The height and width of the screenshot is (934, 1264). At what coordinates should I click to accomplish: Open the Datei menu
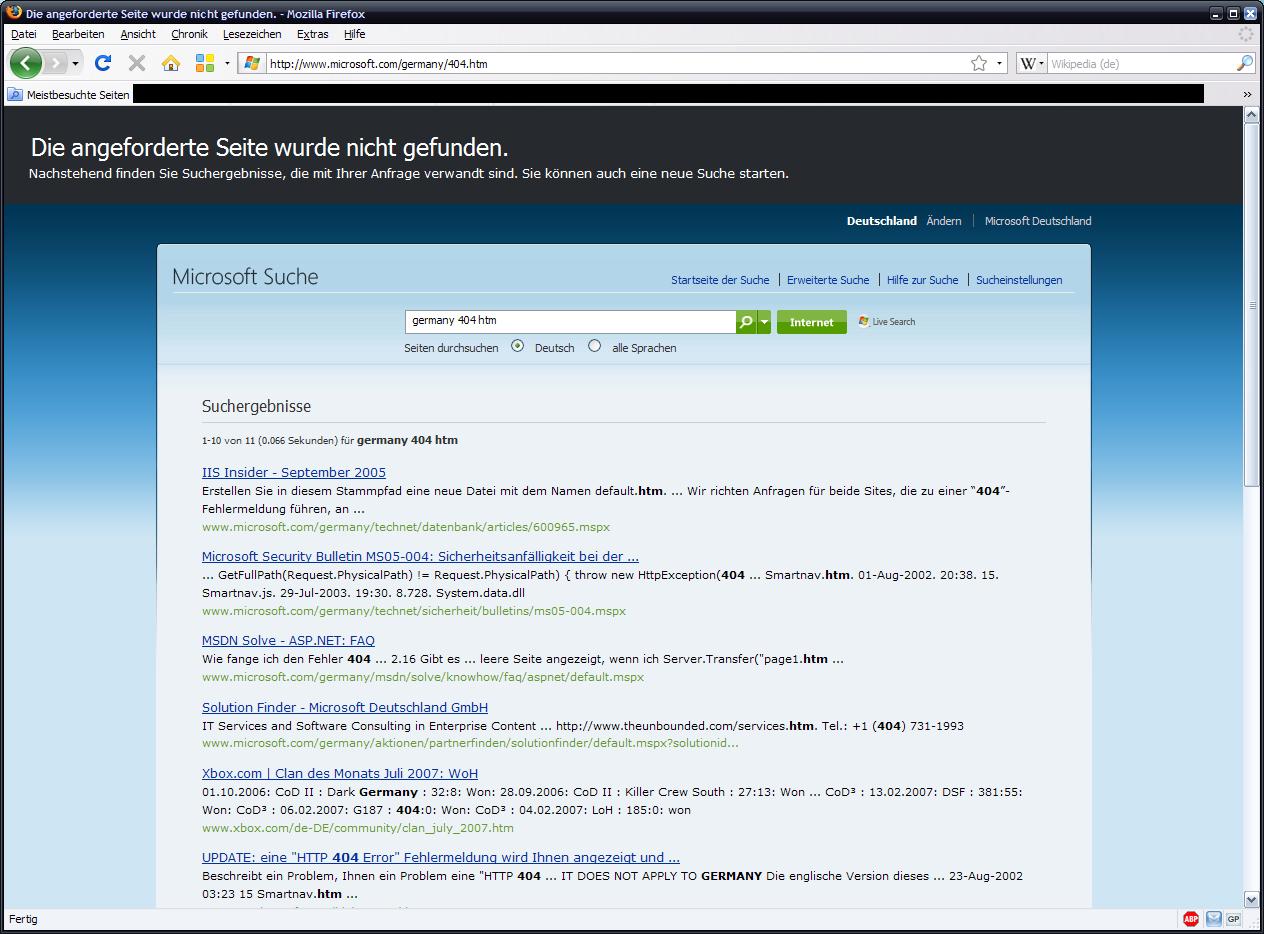[x=24, y=34]
